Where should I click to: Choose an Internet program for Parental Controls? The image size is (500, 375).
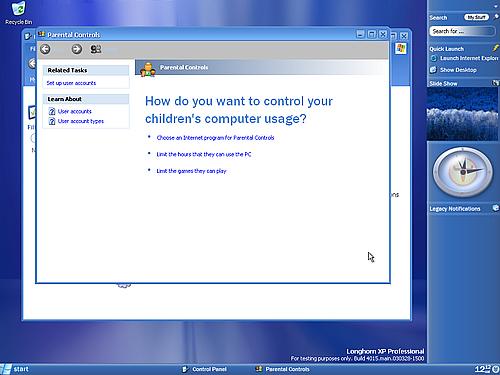[215, 138]
